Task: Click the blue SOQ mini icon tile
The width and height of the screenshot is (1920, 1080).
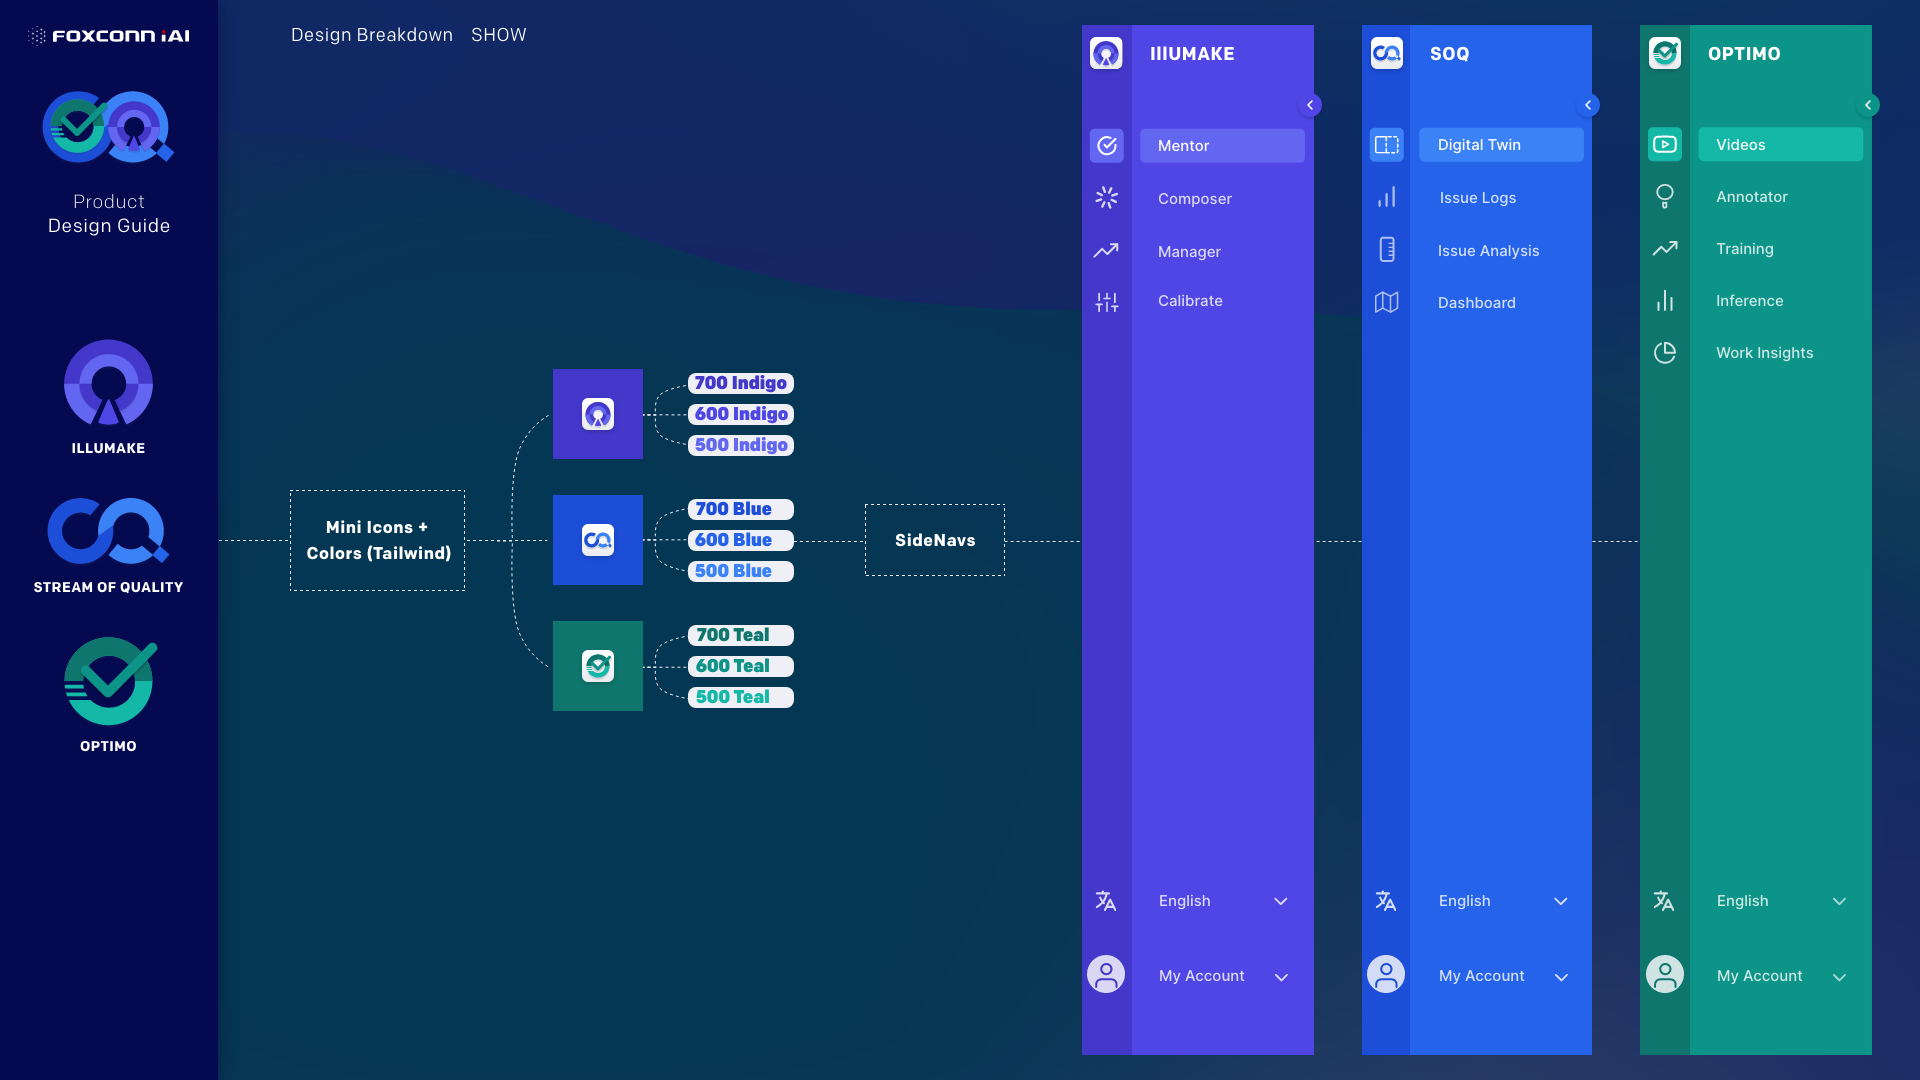Action: (598, 540)
